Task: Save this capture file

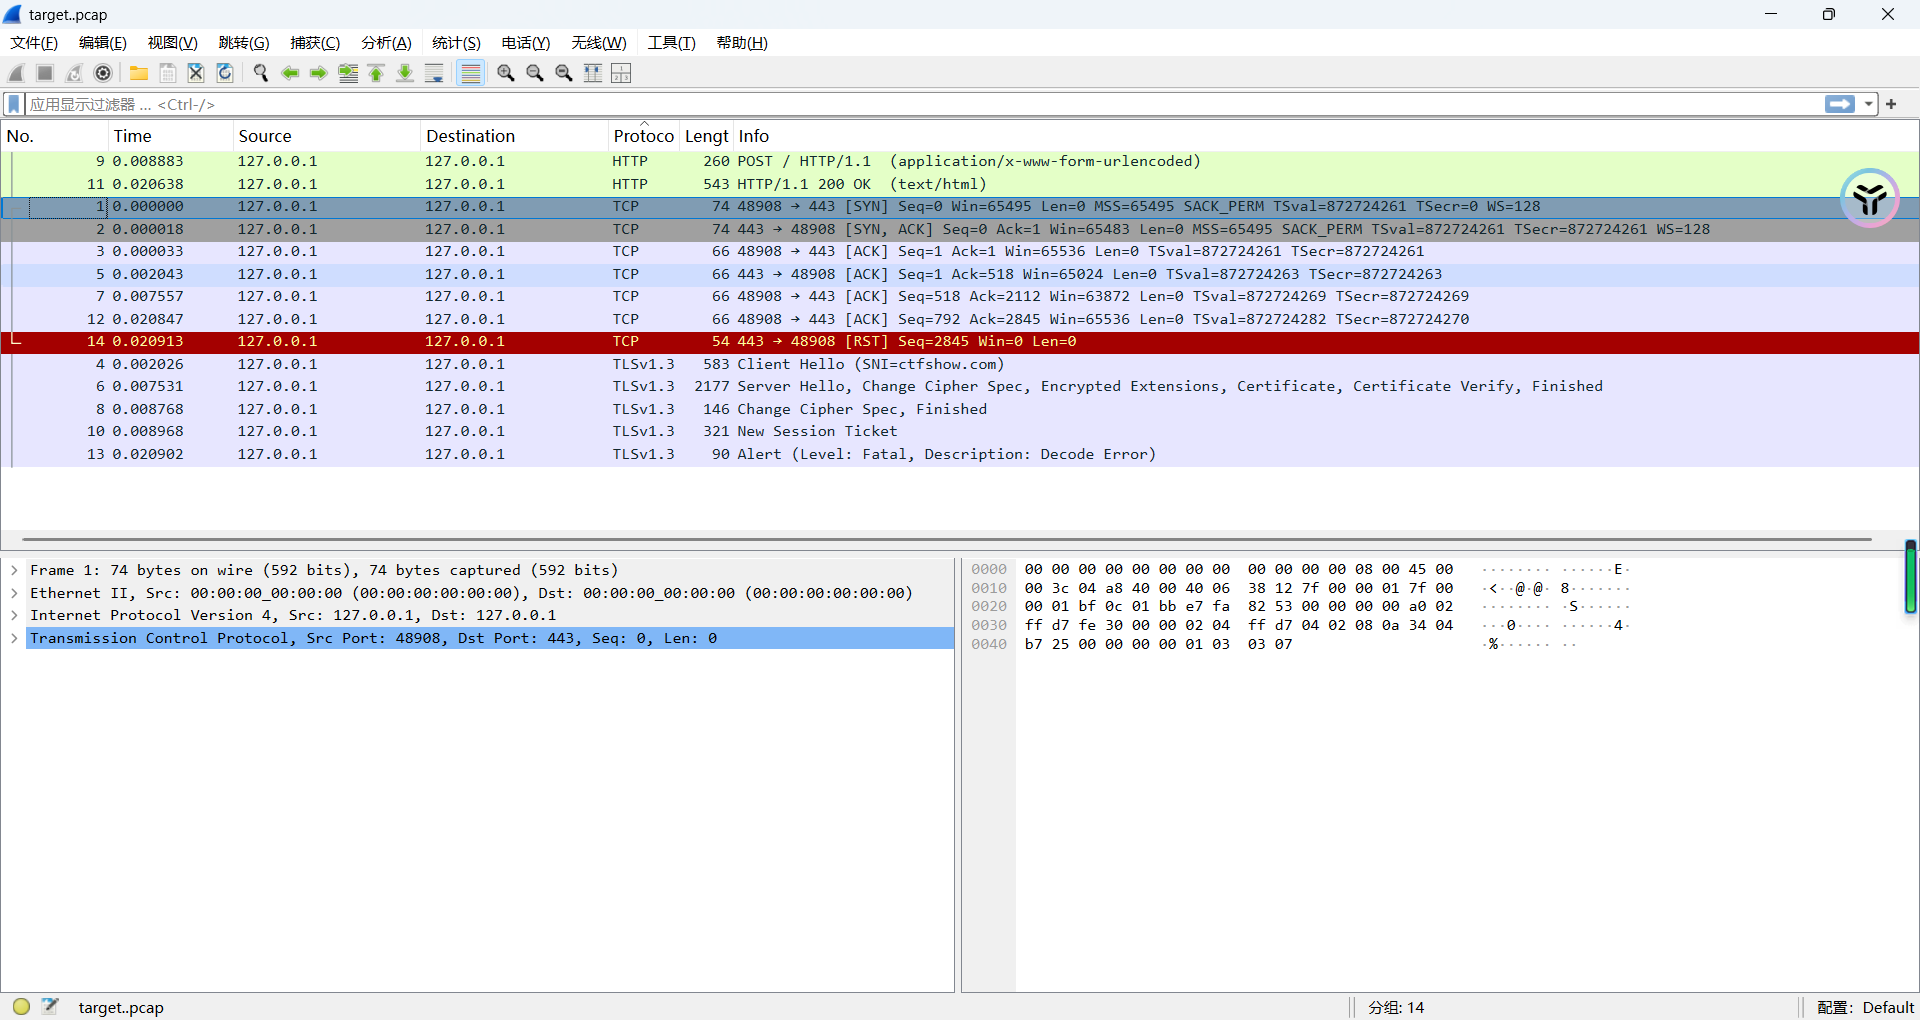Action: (x=168, y=73)
